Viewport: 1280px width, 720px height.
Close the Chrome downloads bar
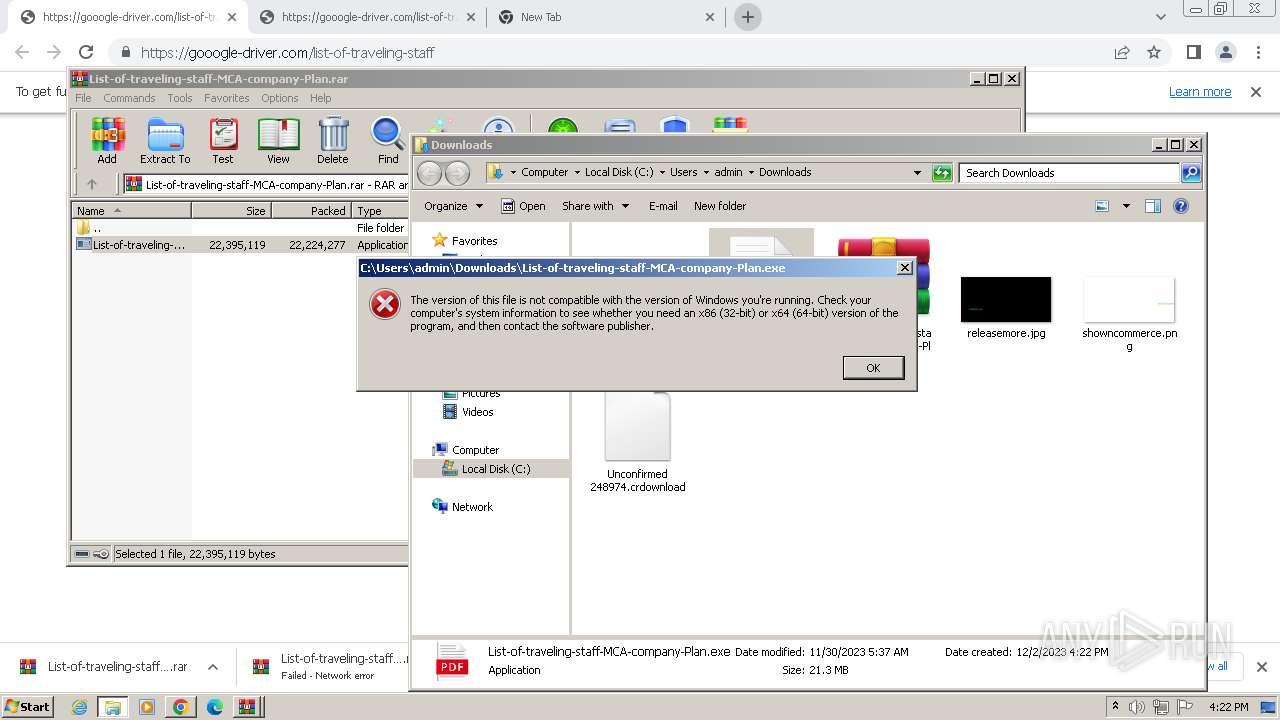[1261, 667]
